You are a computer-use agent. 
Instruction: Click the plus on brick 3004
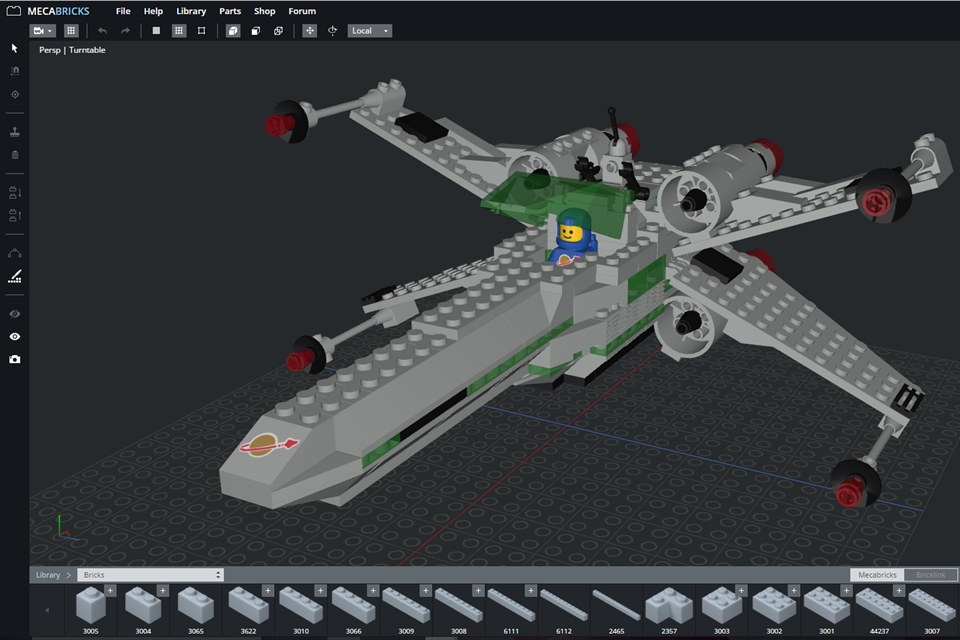coord(163,590)
